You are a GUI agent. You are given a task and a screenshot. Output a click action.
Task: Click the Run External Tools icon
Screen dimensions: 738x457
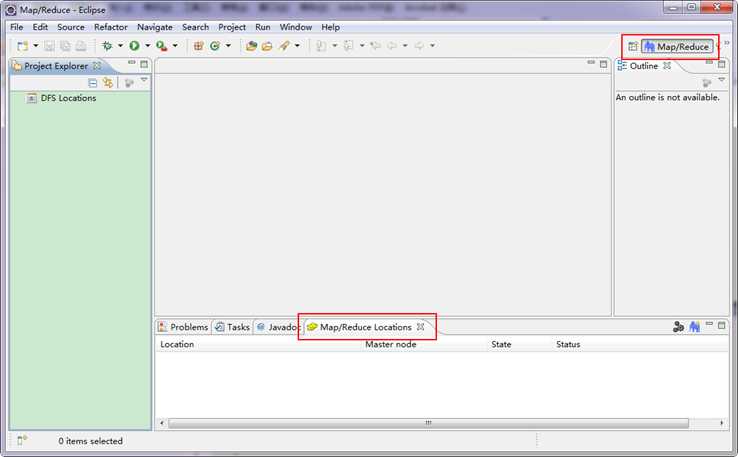(162, 46)
